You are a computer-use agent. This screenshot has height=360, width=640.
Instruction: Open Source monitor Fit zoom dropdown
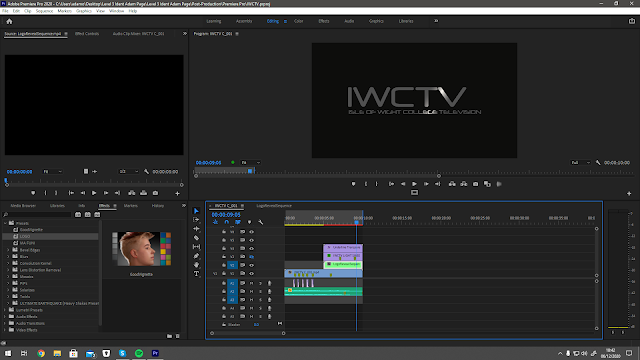pyautogui.click(x=53, y=172)
